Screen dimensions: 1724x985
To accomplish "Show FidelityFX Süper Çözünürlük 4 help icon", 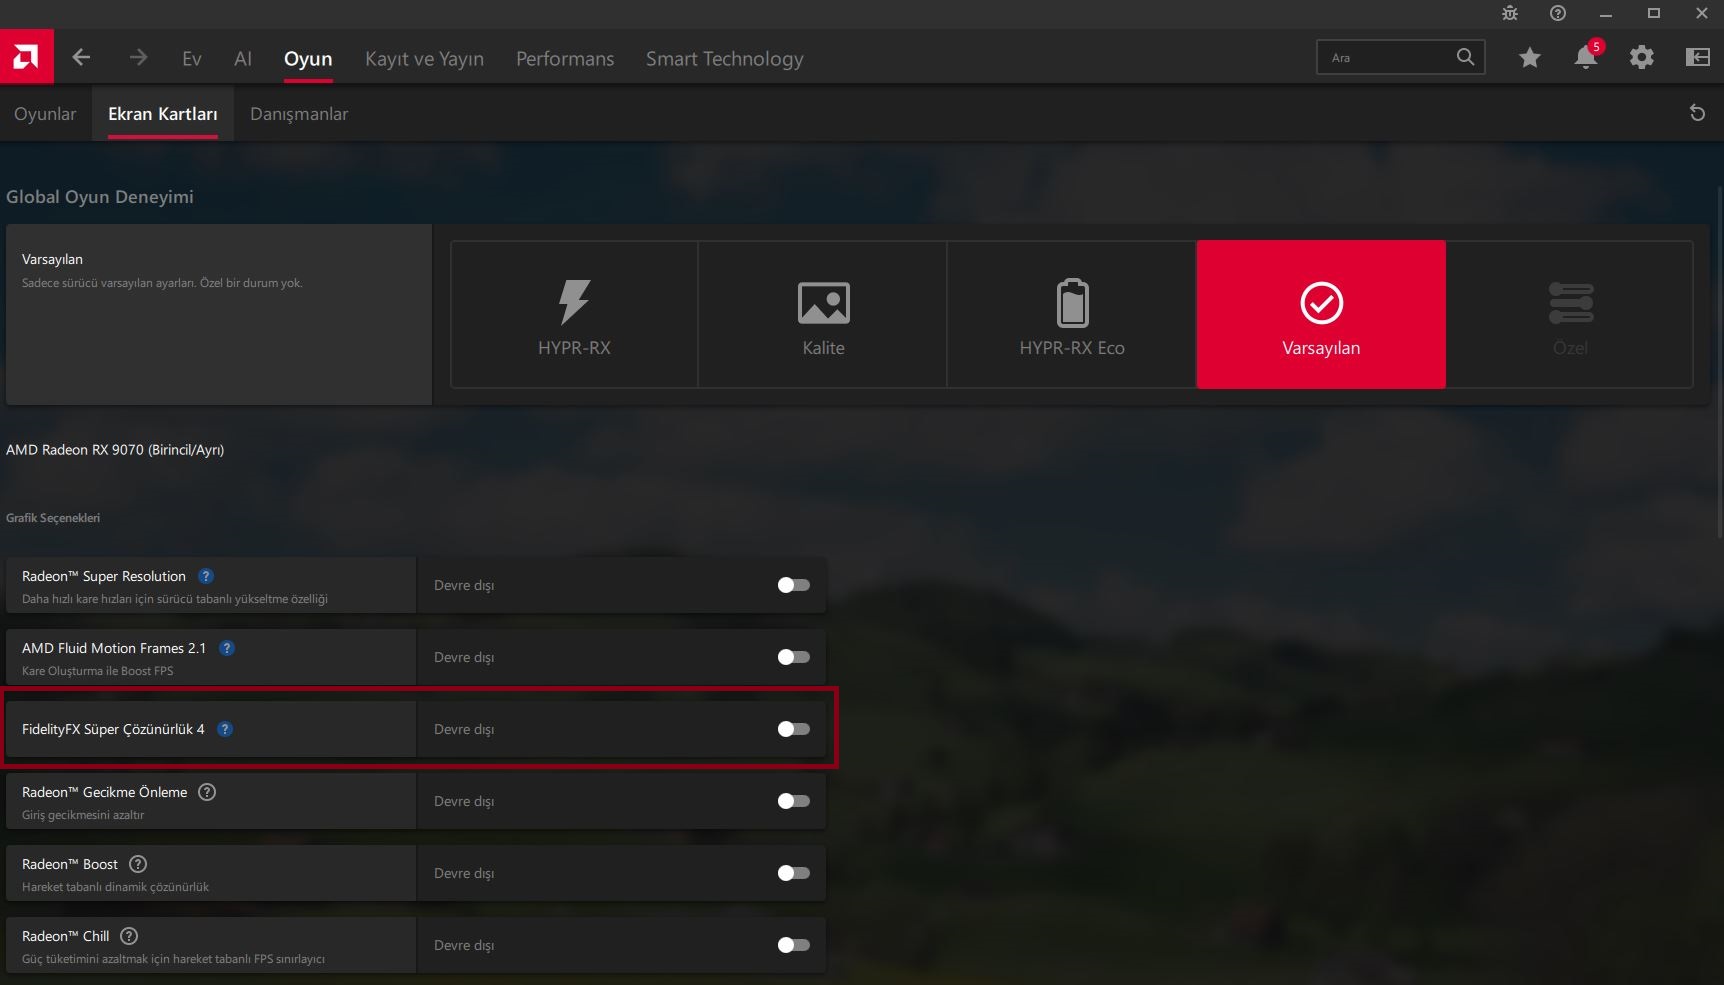I will pos(225,729).
